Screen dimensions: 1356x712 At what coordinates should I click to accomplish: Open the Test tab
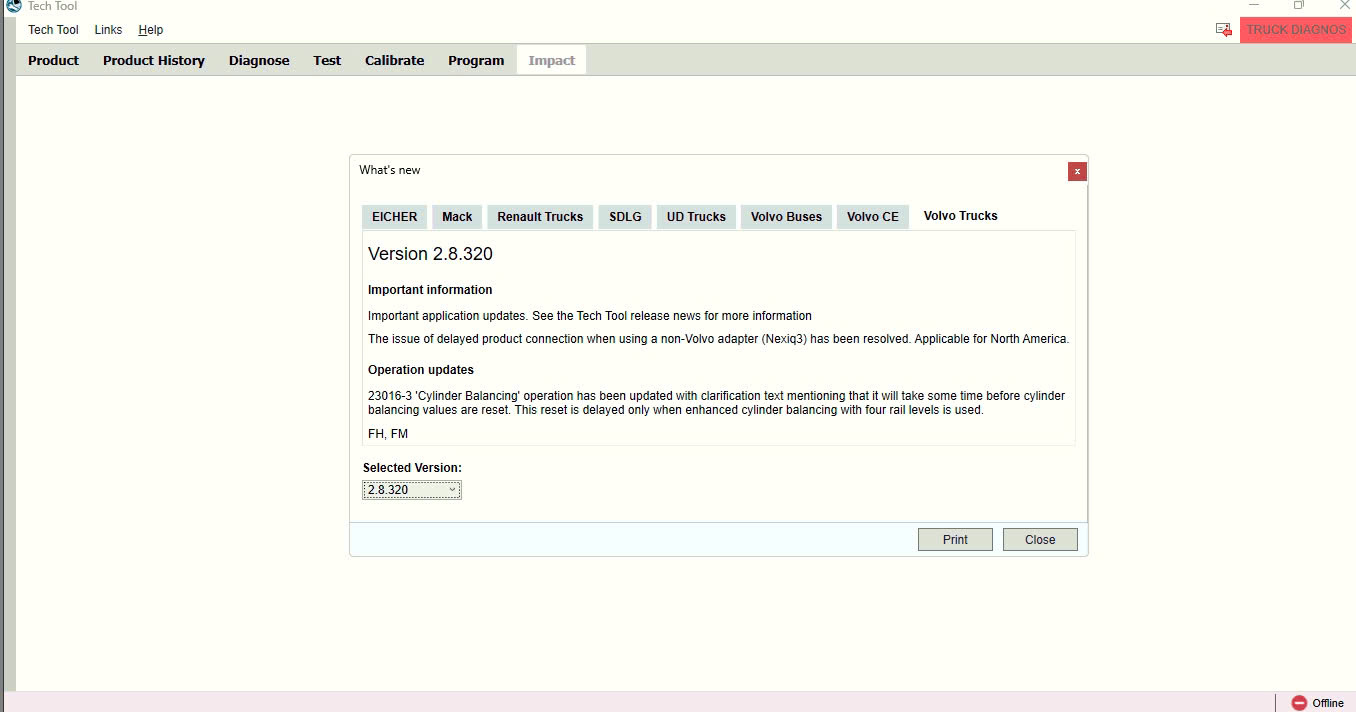[327, 60]
